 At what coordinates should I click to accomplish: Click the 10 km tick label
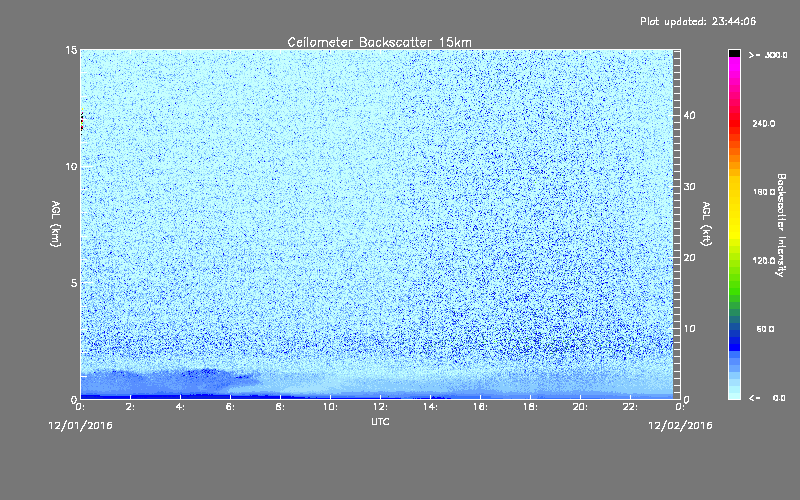pos(71,167)
